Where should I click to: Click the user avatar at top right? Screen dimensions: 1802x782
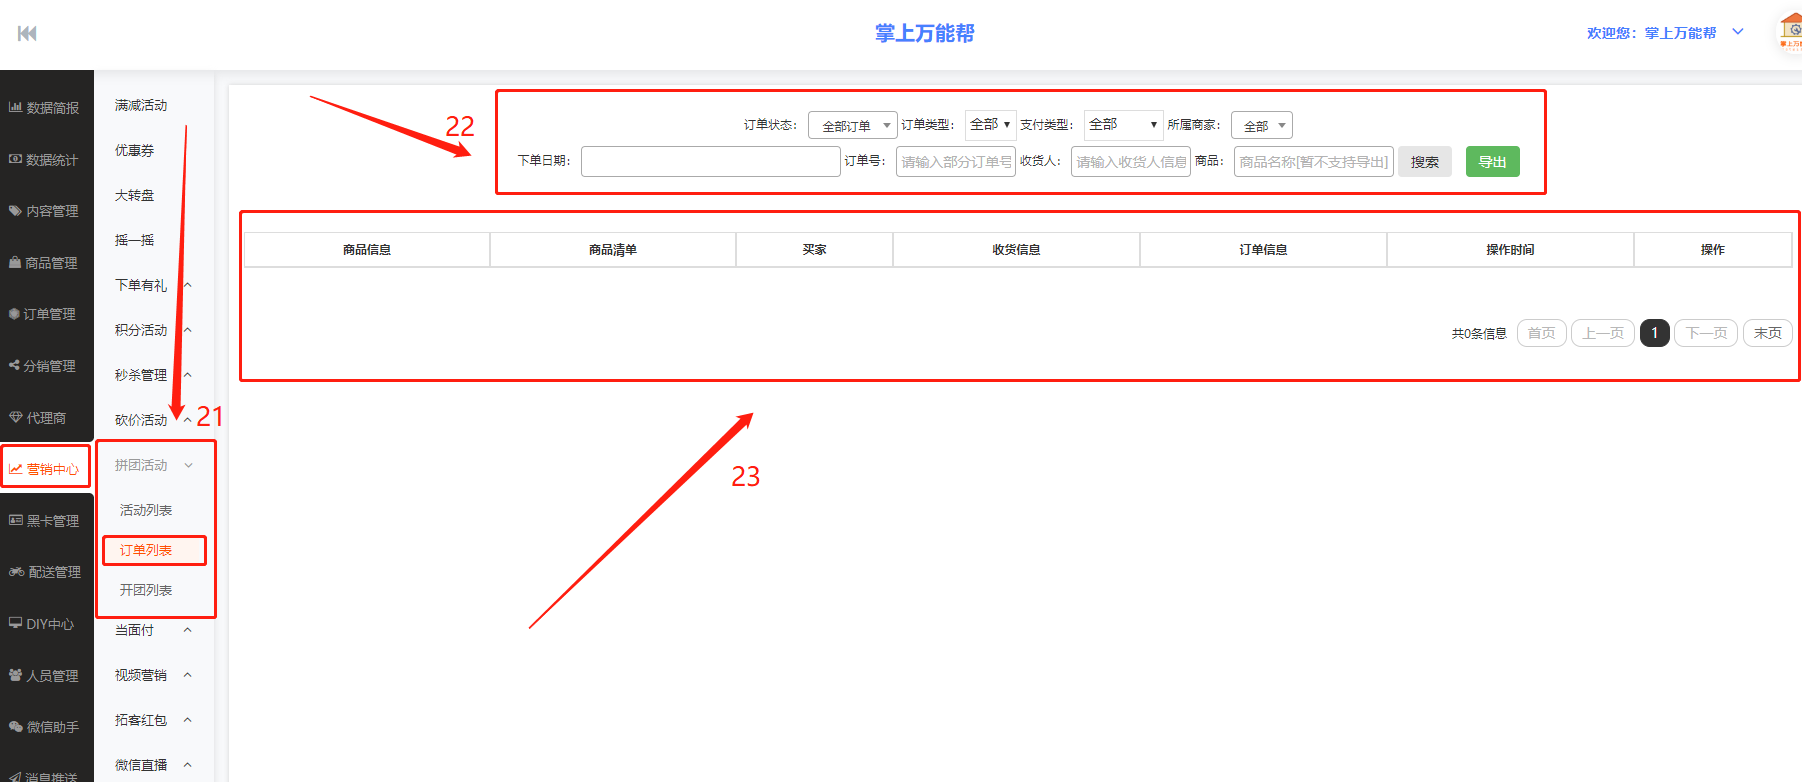(1790, 32)
